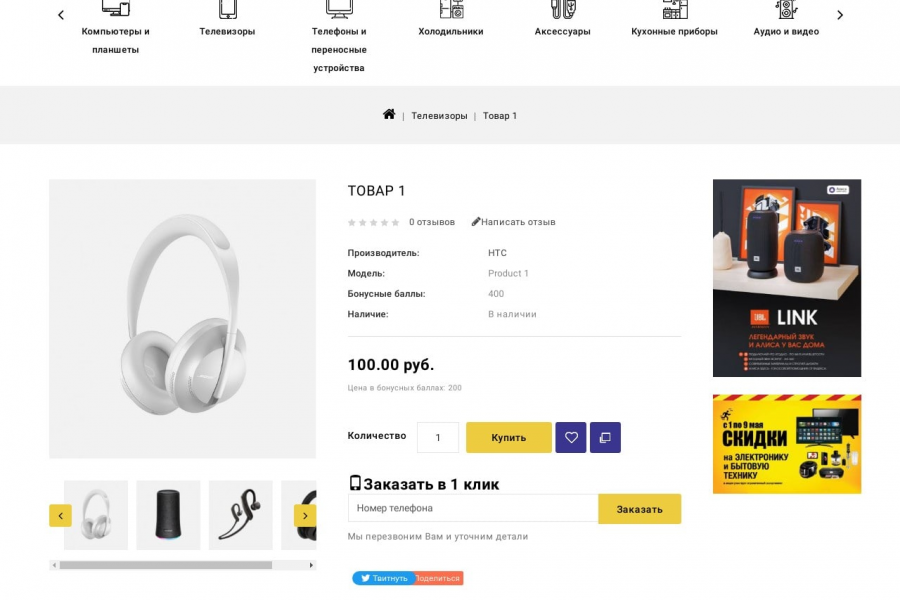
Task: Open the Аудио и видео category icon
Action: click(786, 10)
